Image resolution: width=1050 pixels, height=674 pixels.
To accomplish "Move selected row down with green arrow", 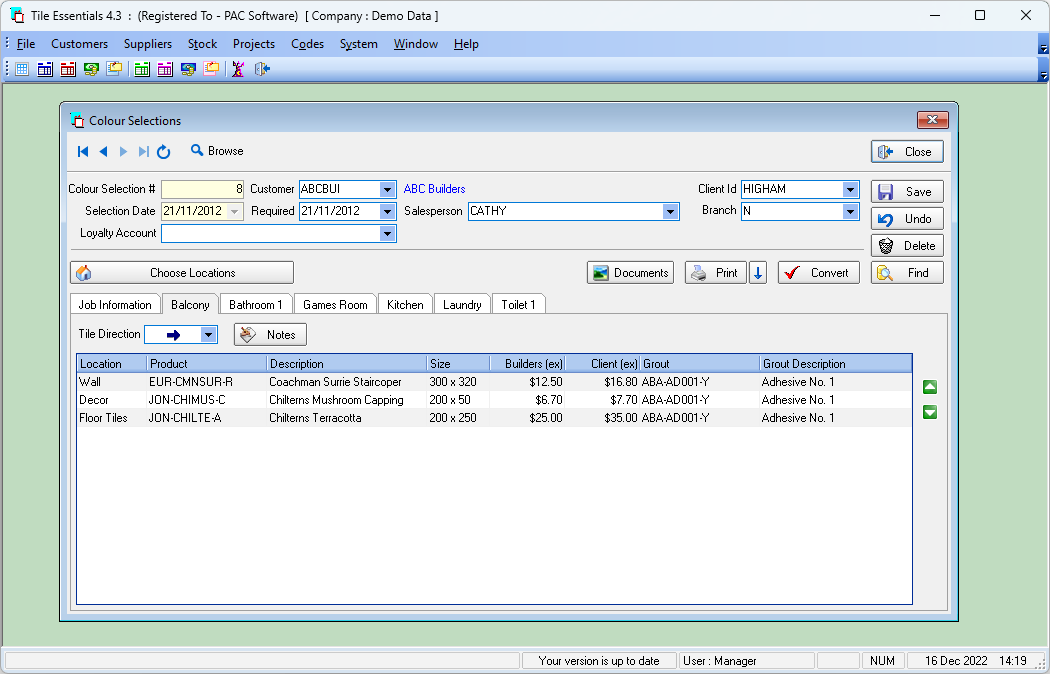I will click(x=929, y=412).
